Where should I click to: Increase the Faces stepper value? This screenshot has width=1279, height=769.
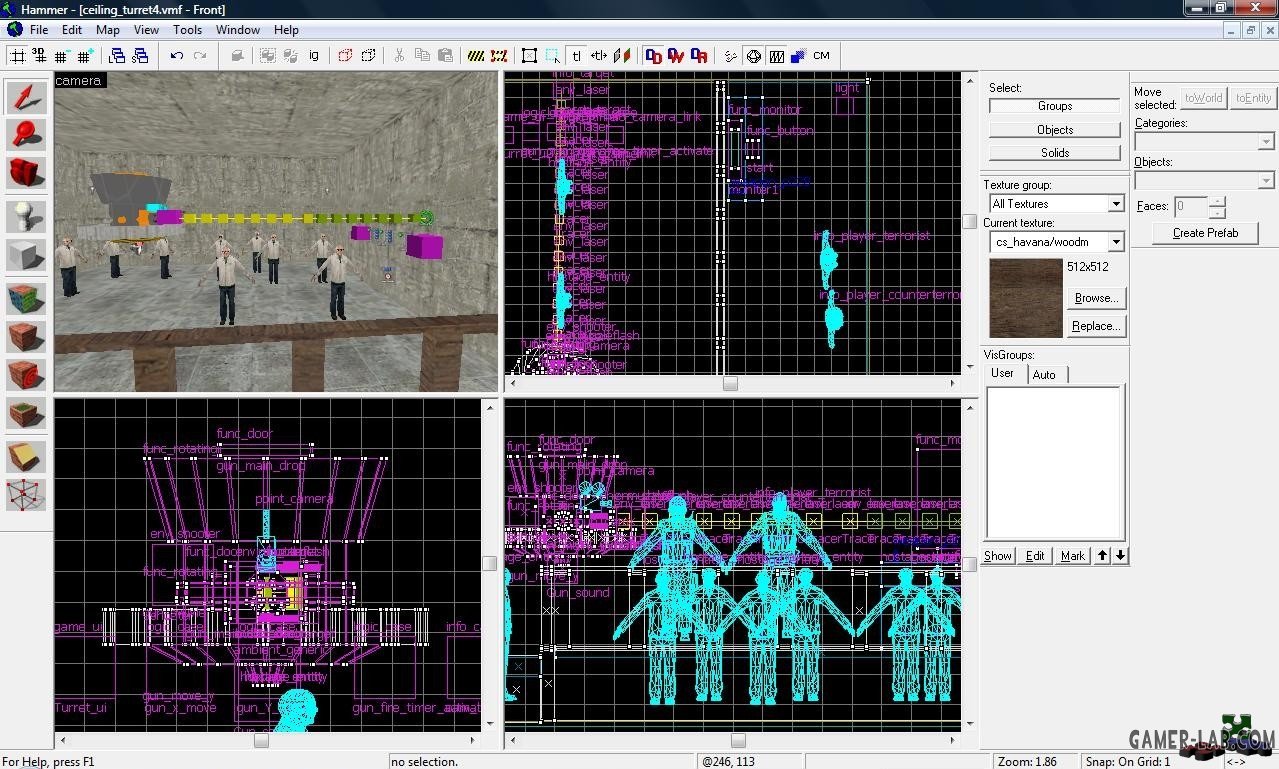pyautogui.click(x=1217, y=202)
